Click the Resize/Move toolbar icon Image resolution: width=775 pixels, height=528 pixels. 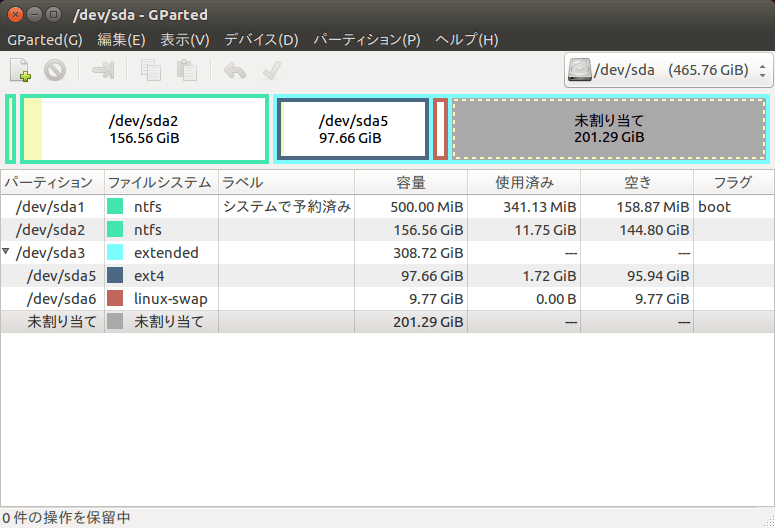tap(103, 70)
